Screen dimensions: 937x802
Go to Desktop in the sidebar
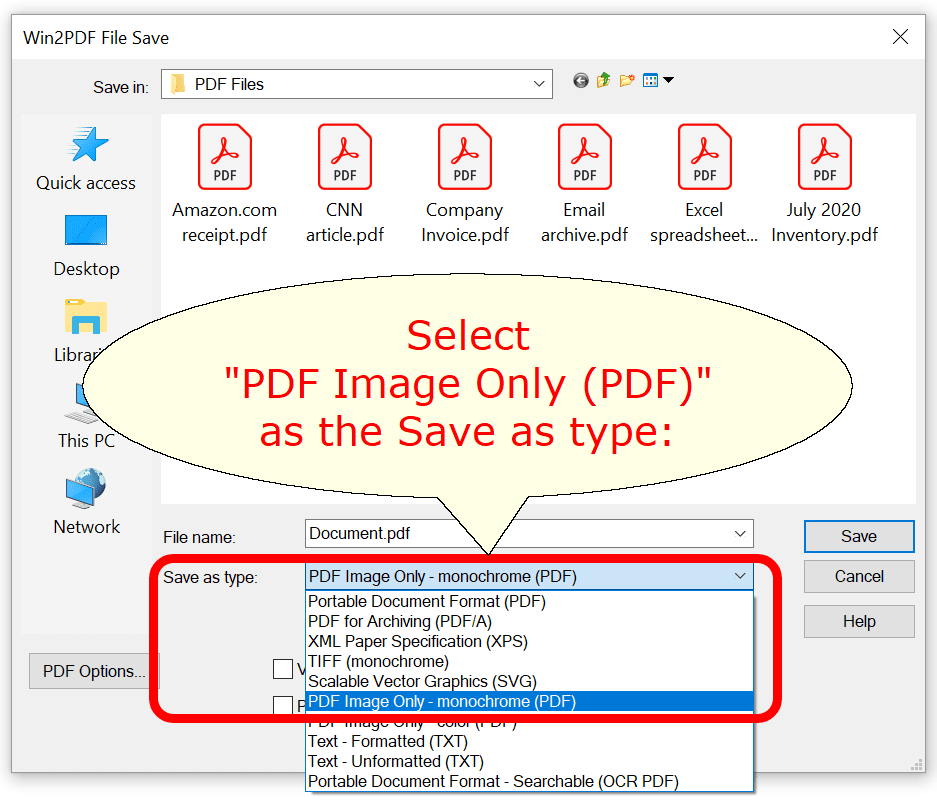click(x=86, y=244)
